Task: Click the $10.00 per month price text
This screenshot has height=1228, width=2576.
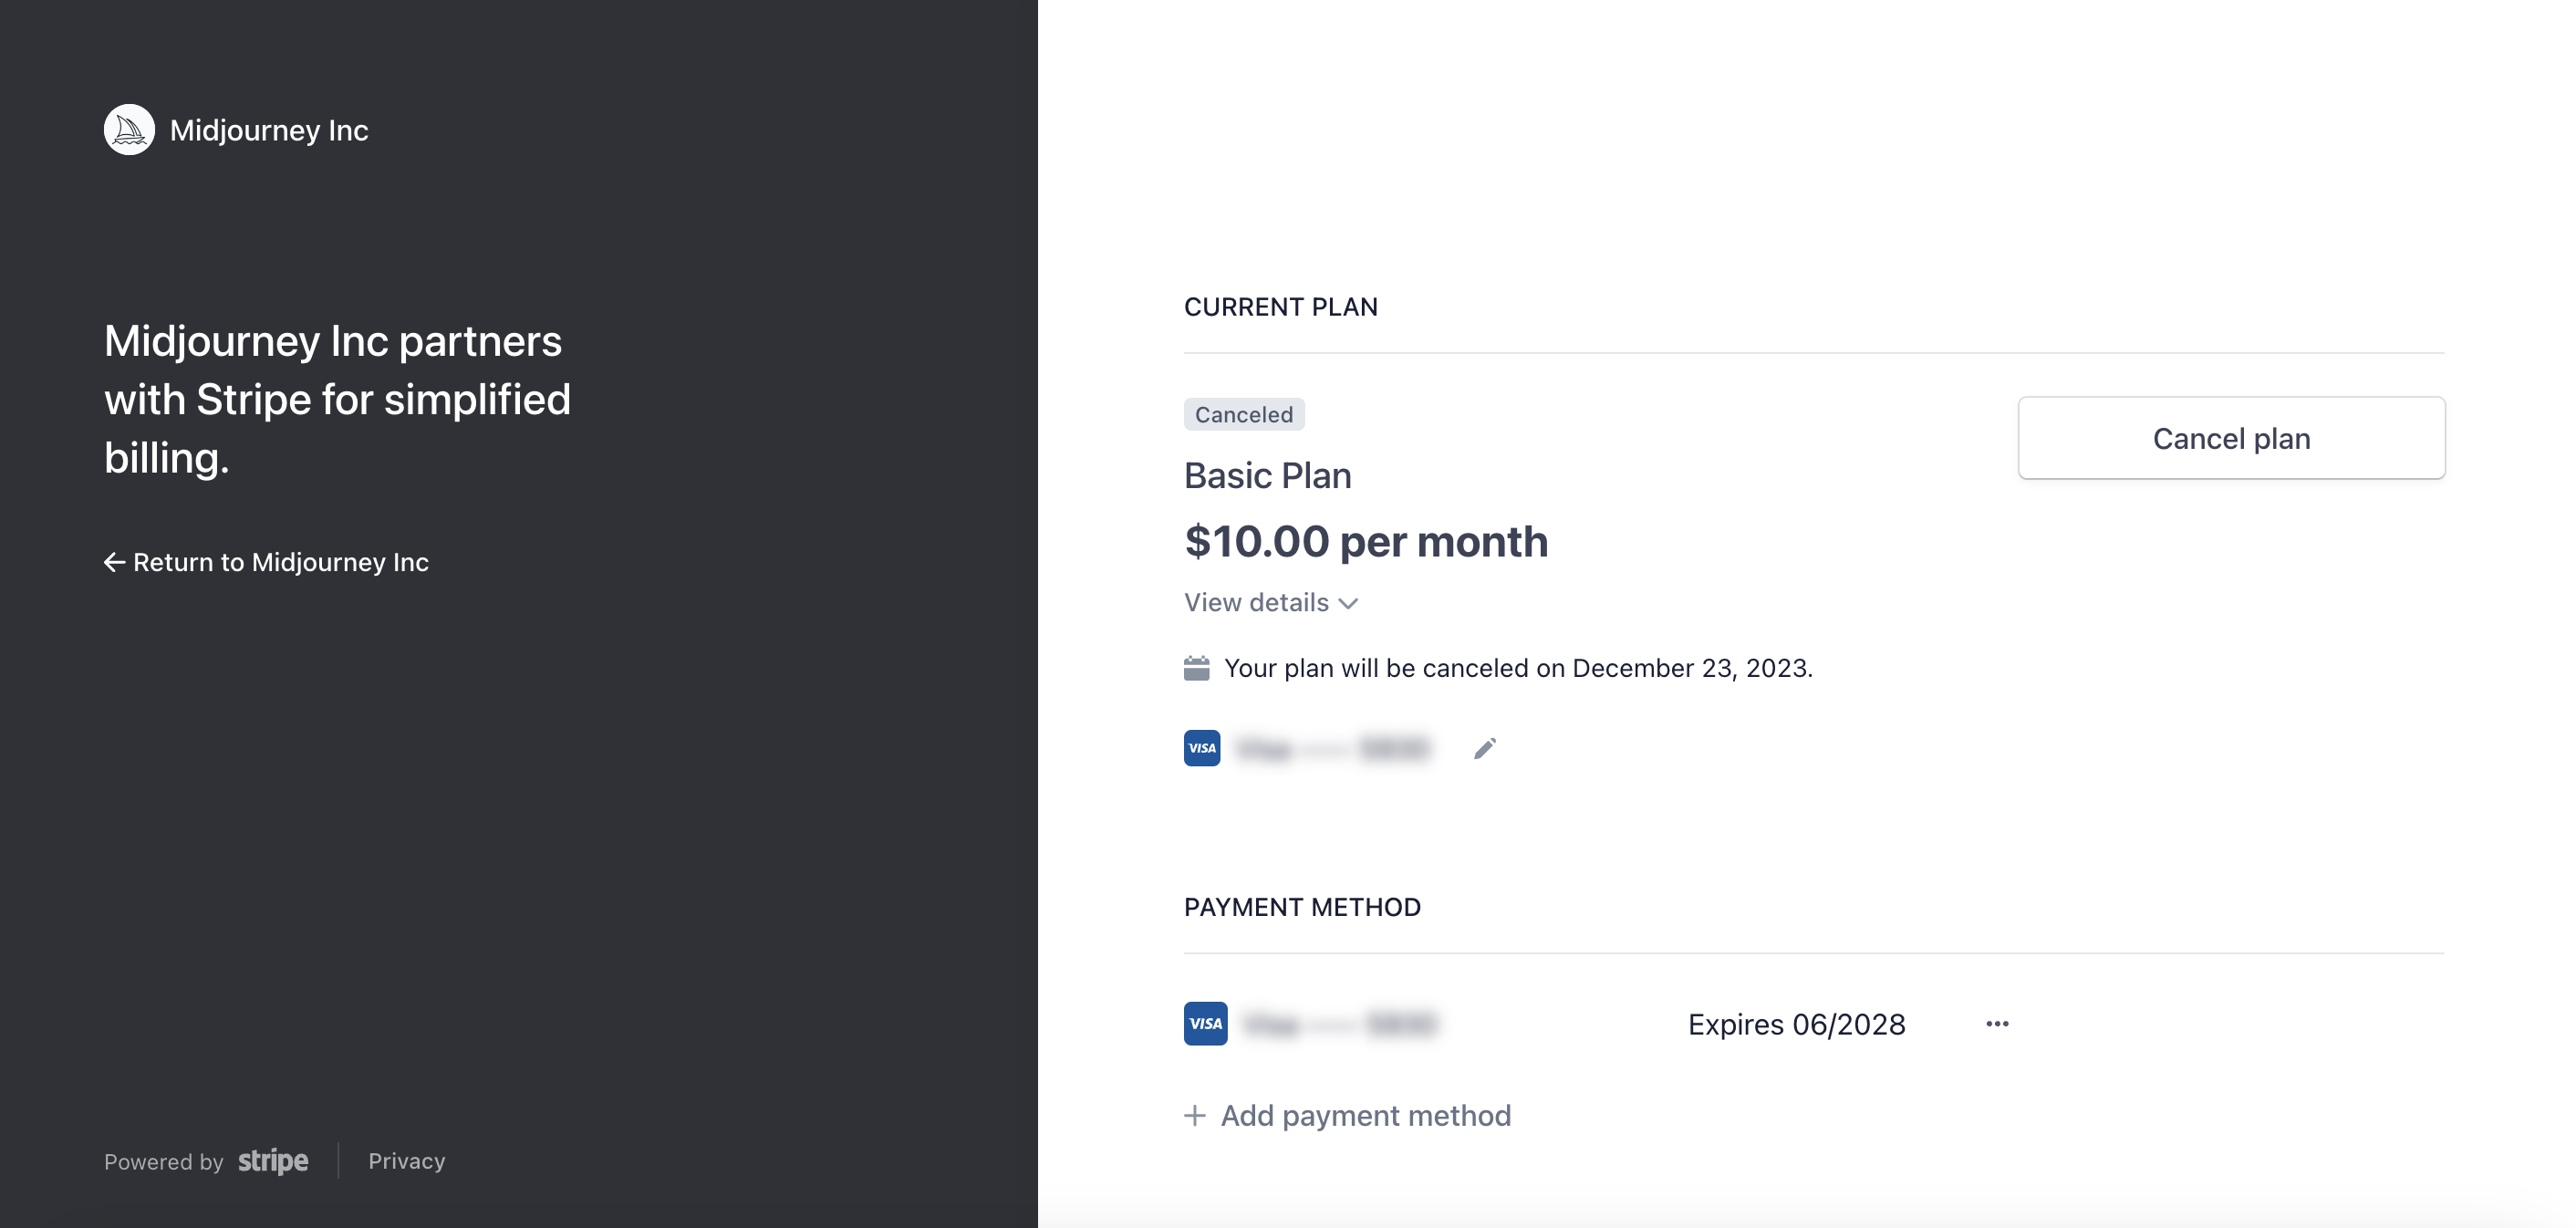Action: pos(1366,541)
